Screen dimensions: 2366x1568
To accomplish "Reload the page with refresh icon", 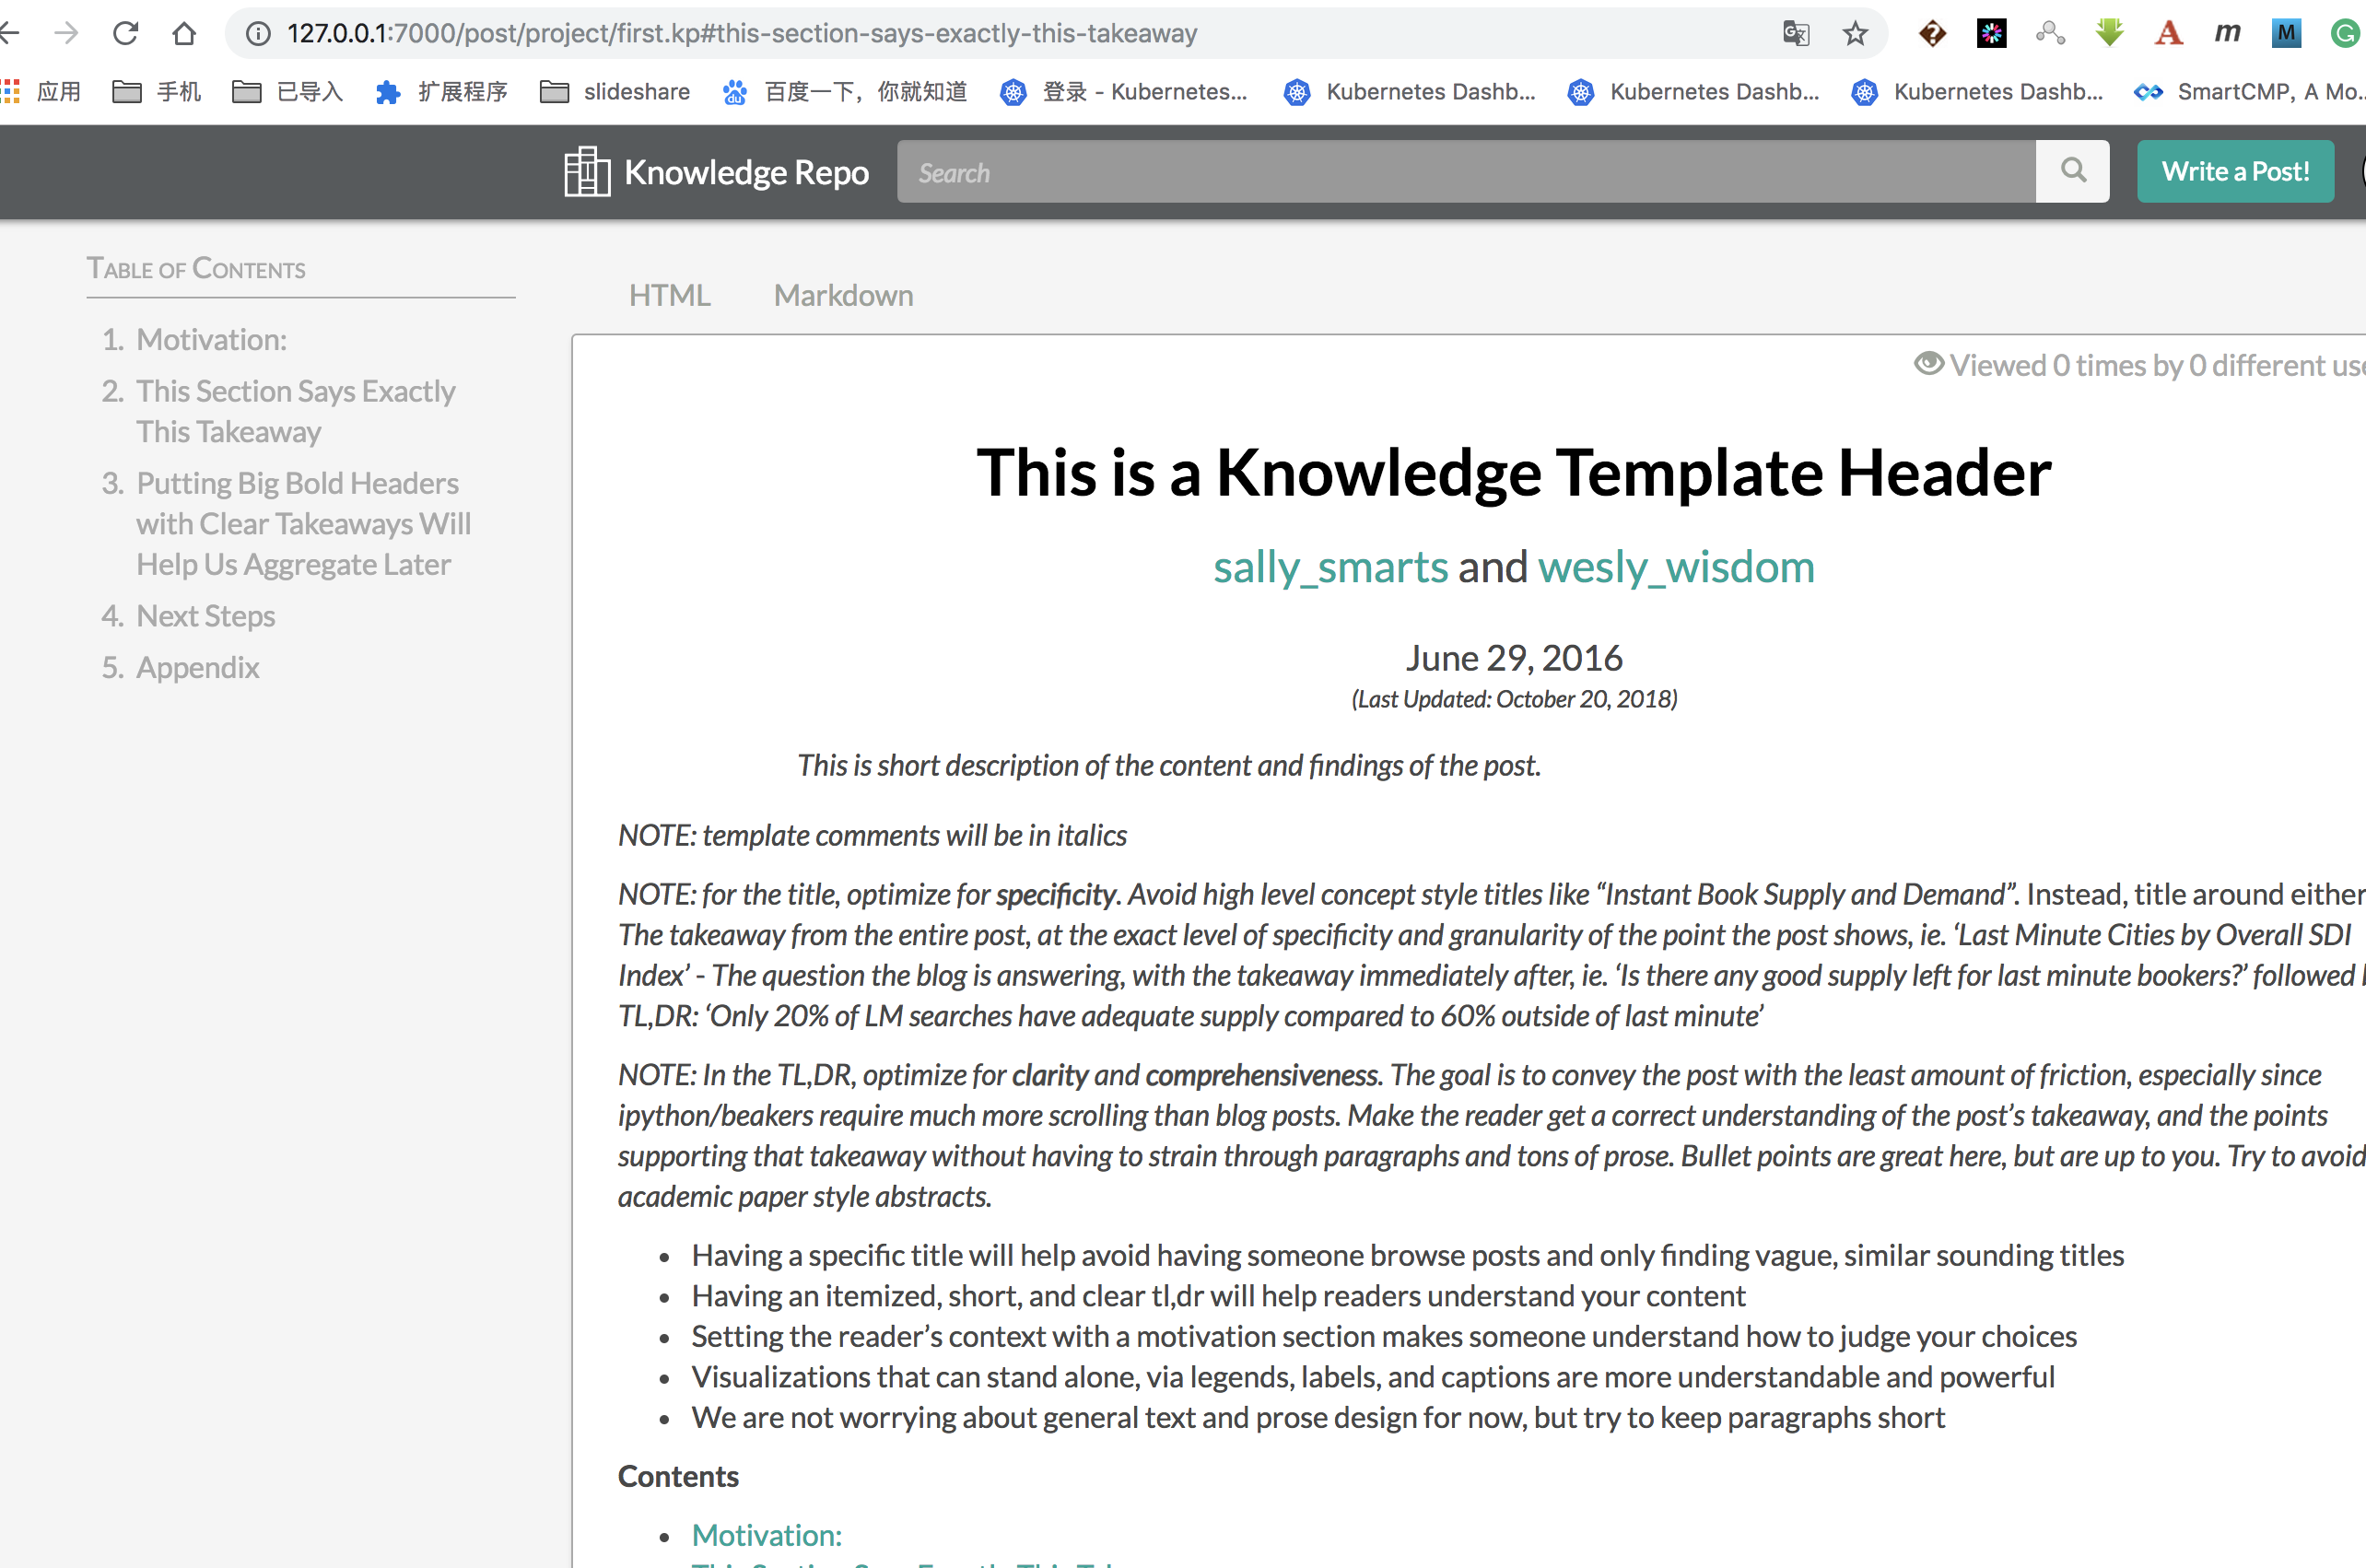I will (125, 33).
